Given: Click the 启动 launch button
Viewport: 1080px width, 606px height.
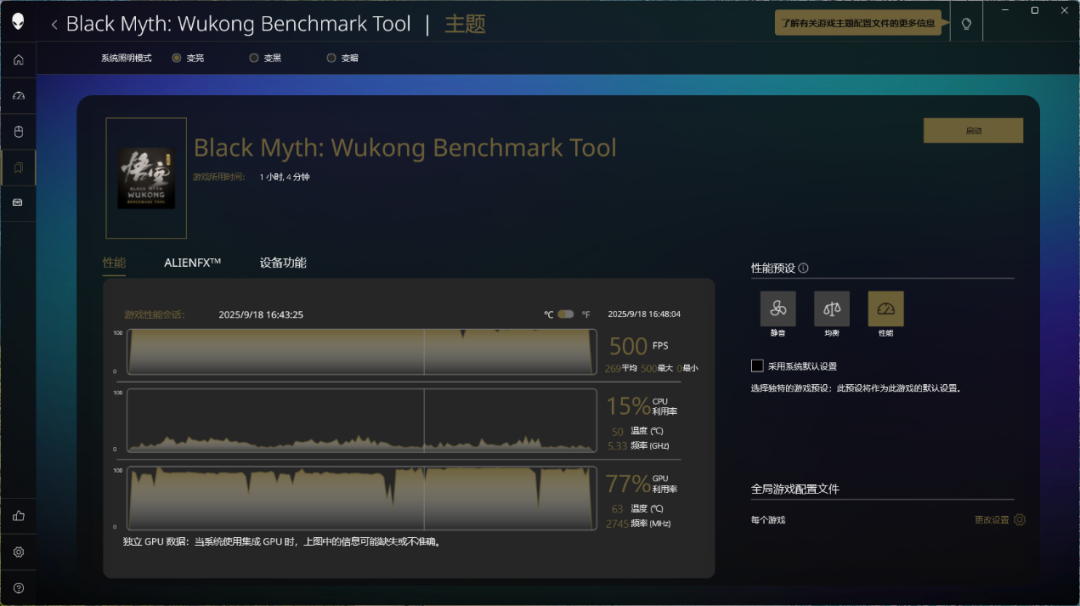Looking at the screenshot, I should (973, 130).
